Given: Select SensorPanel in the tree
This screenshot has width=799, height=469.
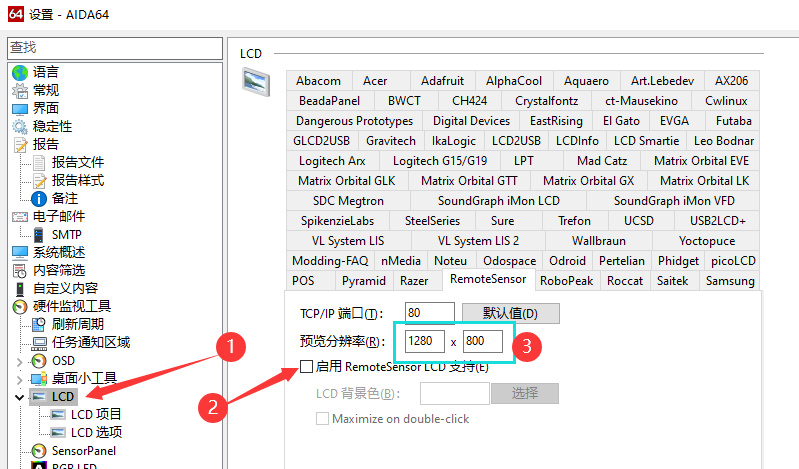Looking at the screenshot, I should click(84, 451).
